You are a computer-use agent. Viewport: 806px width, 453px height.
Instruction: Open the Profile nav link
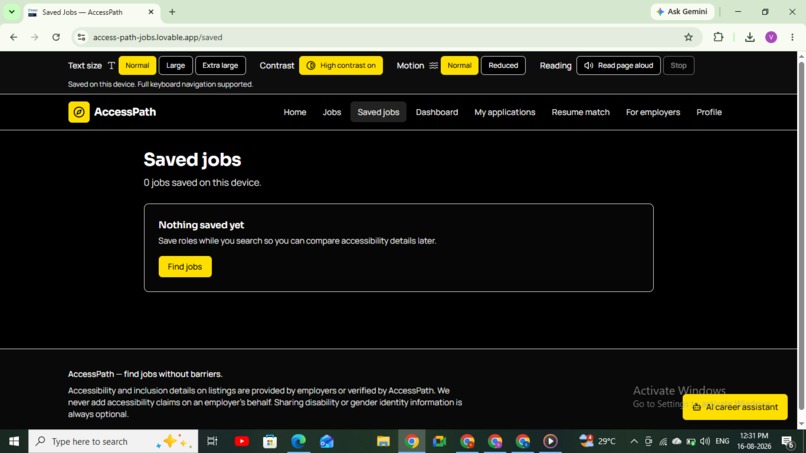point(709,112)
